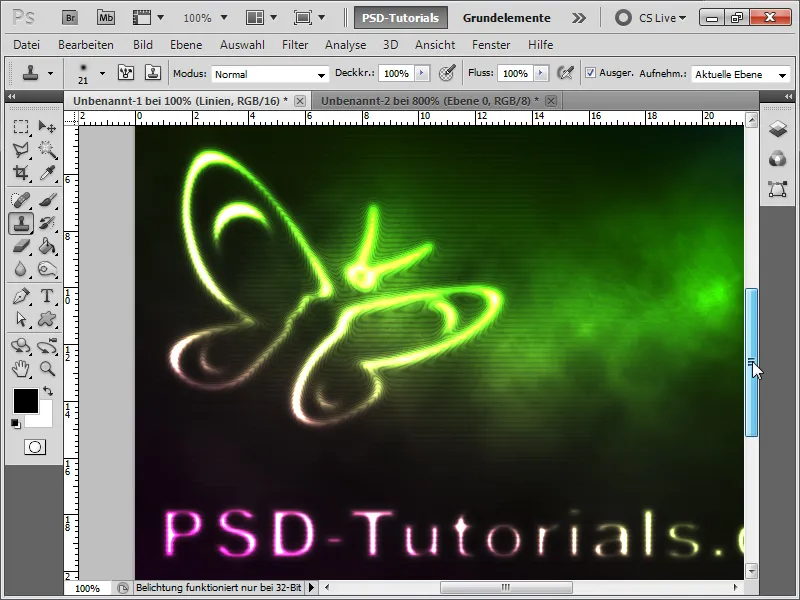Select the Move tool

(47, 126)
